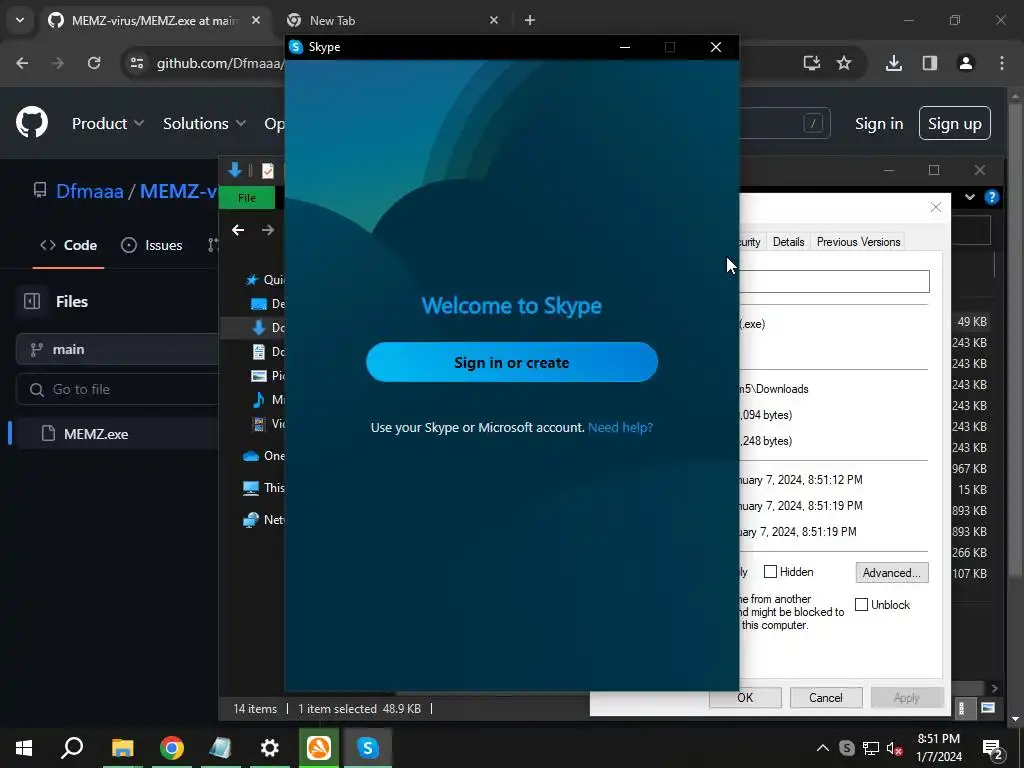Reload the page in Chrome
This screenshot has height=768, width=1024.
click(x=94, y=63)
